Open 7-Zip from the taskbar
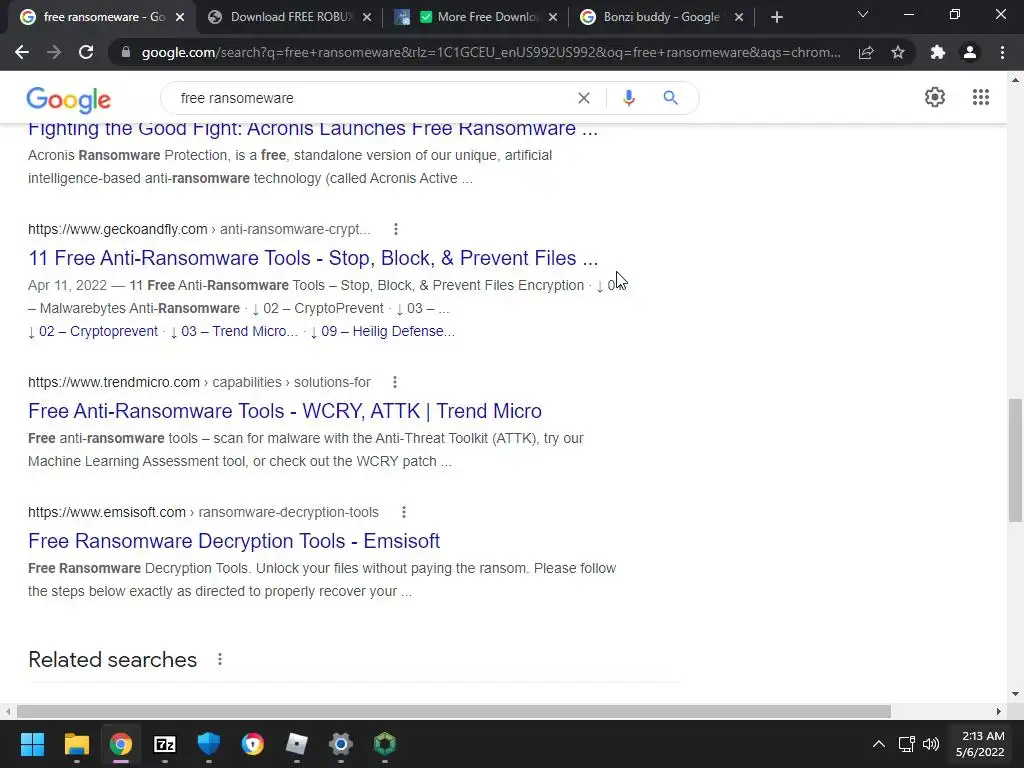 (x=165, y=744)
